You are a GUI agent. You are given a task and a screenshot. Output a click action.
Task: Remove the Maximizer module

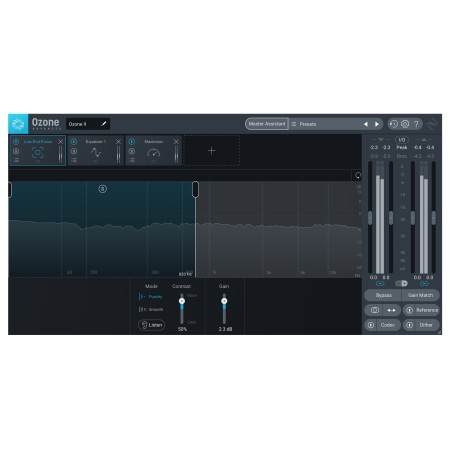click(176, 142)
